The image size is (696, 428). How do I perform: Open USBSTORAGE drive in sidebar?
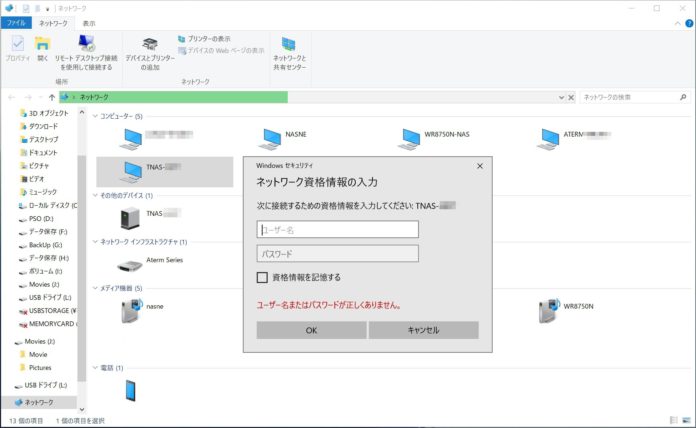[x=48, y=311]
